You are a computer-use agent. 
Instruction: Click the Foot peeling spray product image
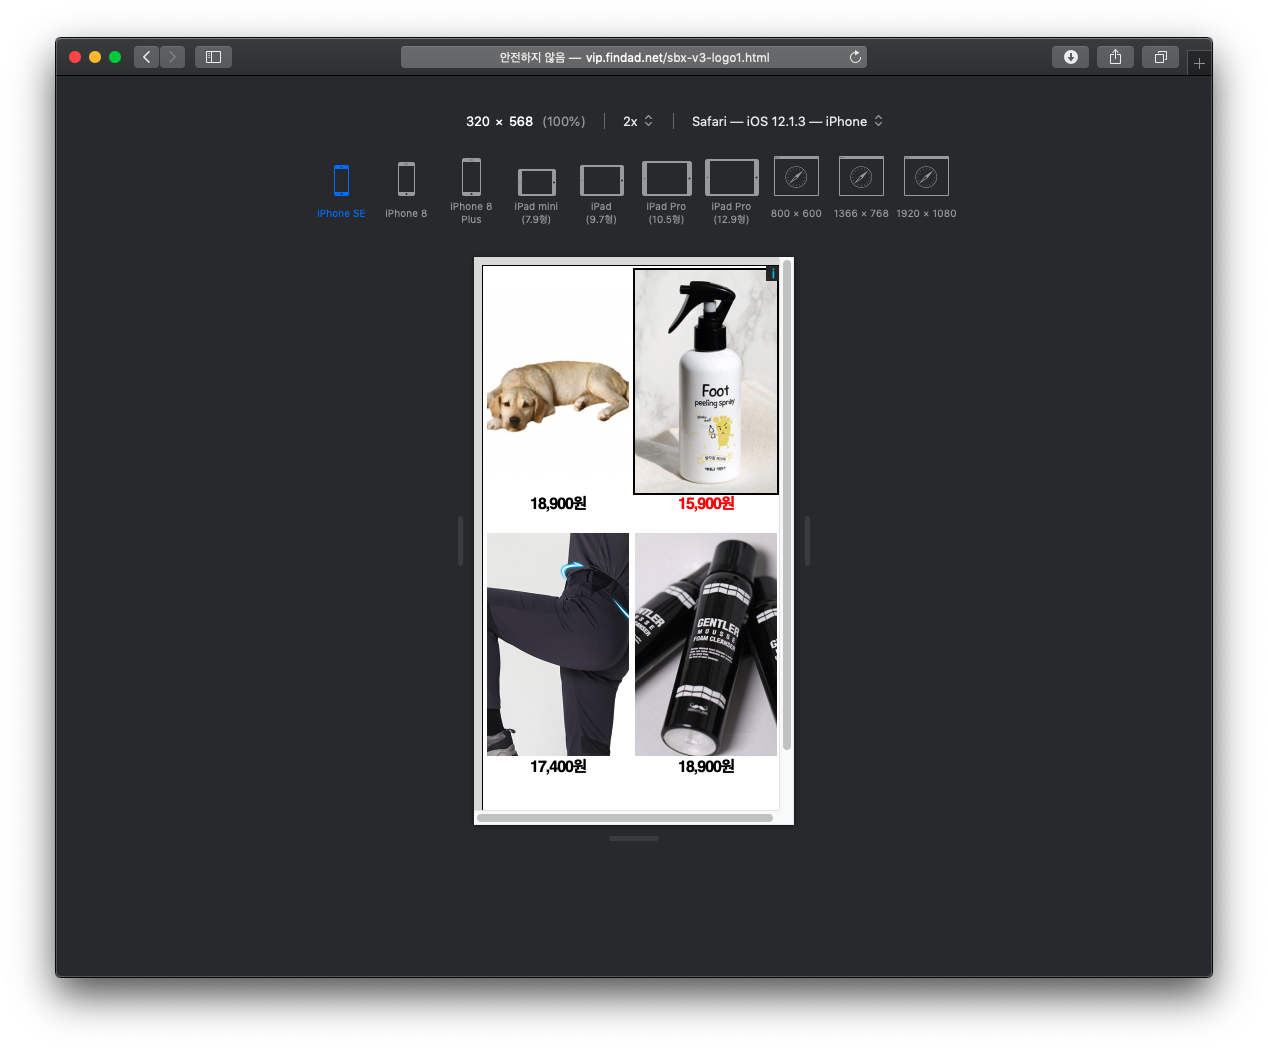[x=706, y=381]
